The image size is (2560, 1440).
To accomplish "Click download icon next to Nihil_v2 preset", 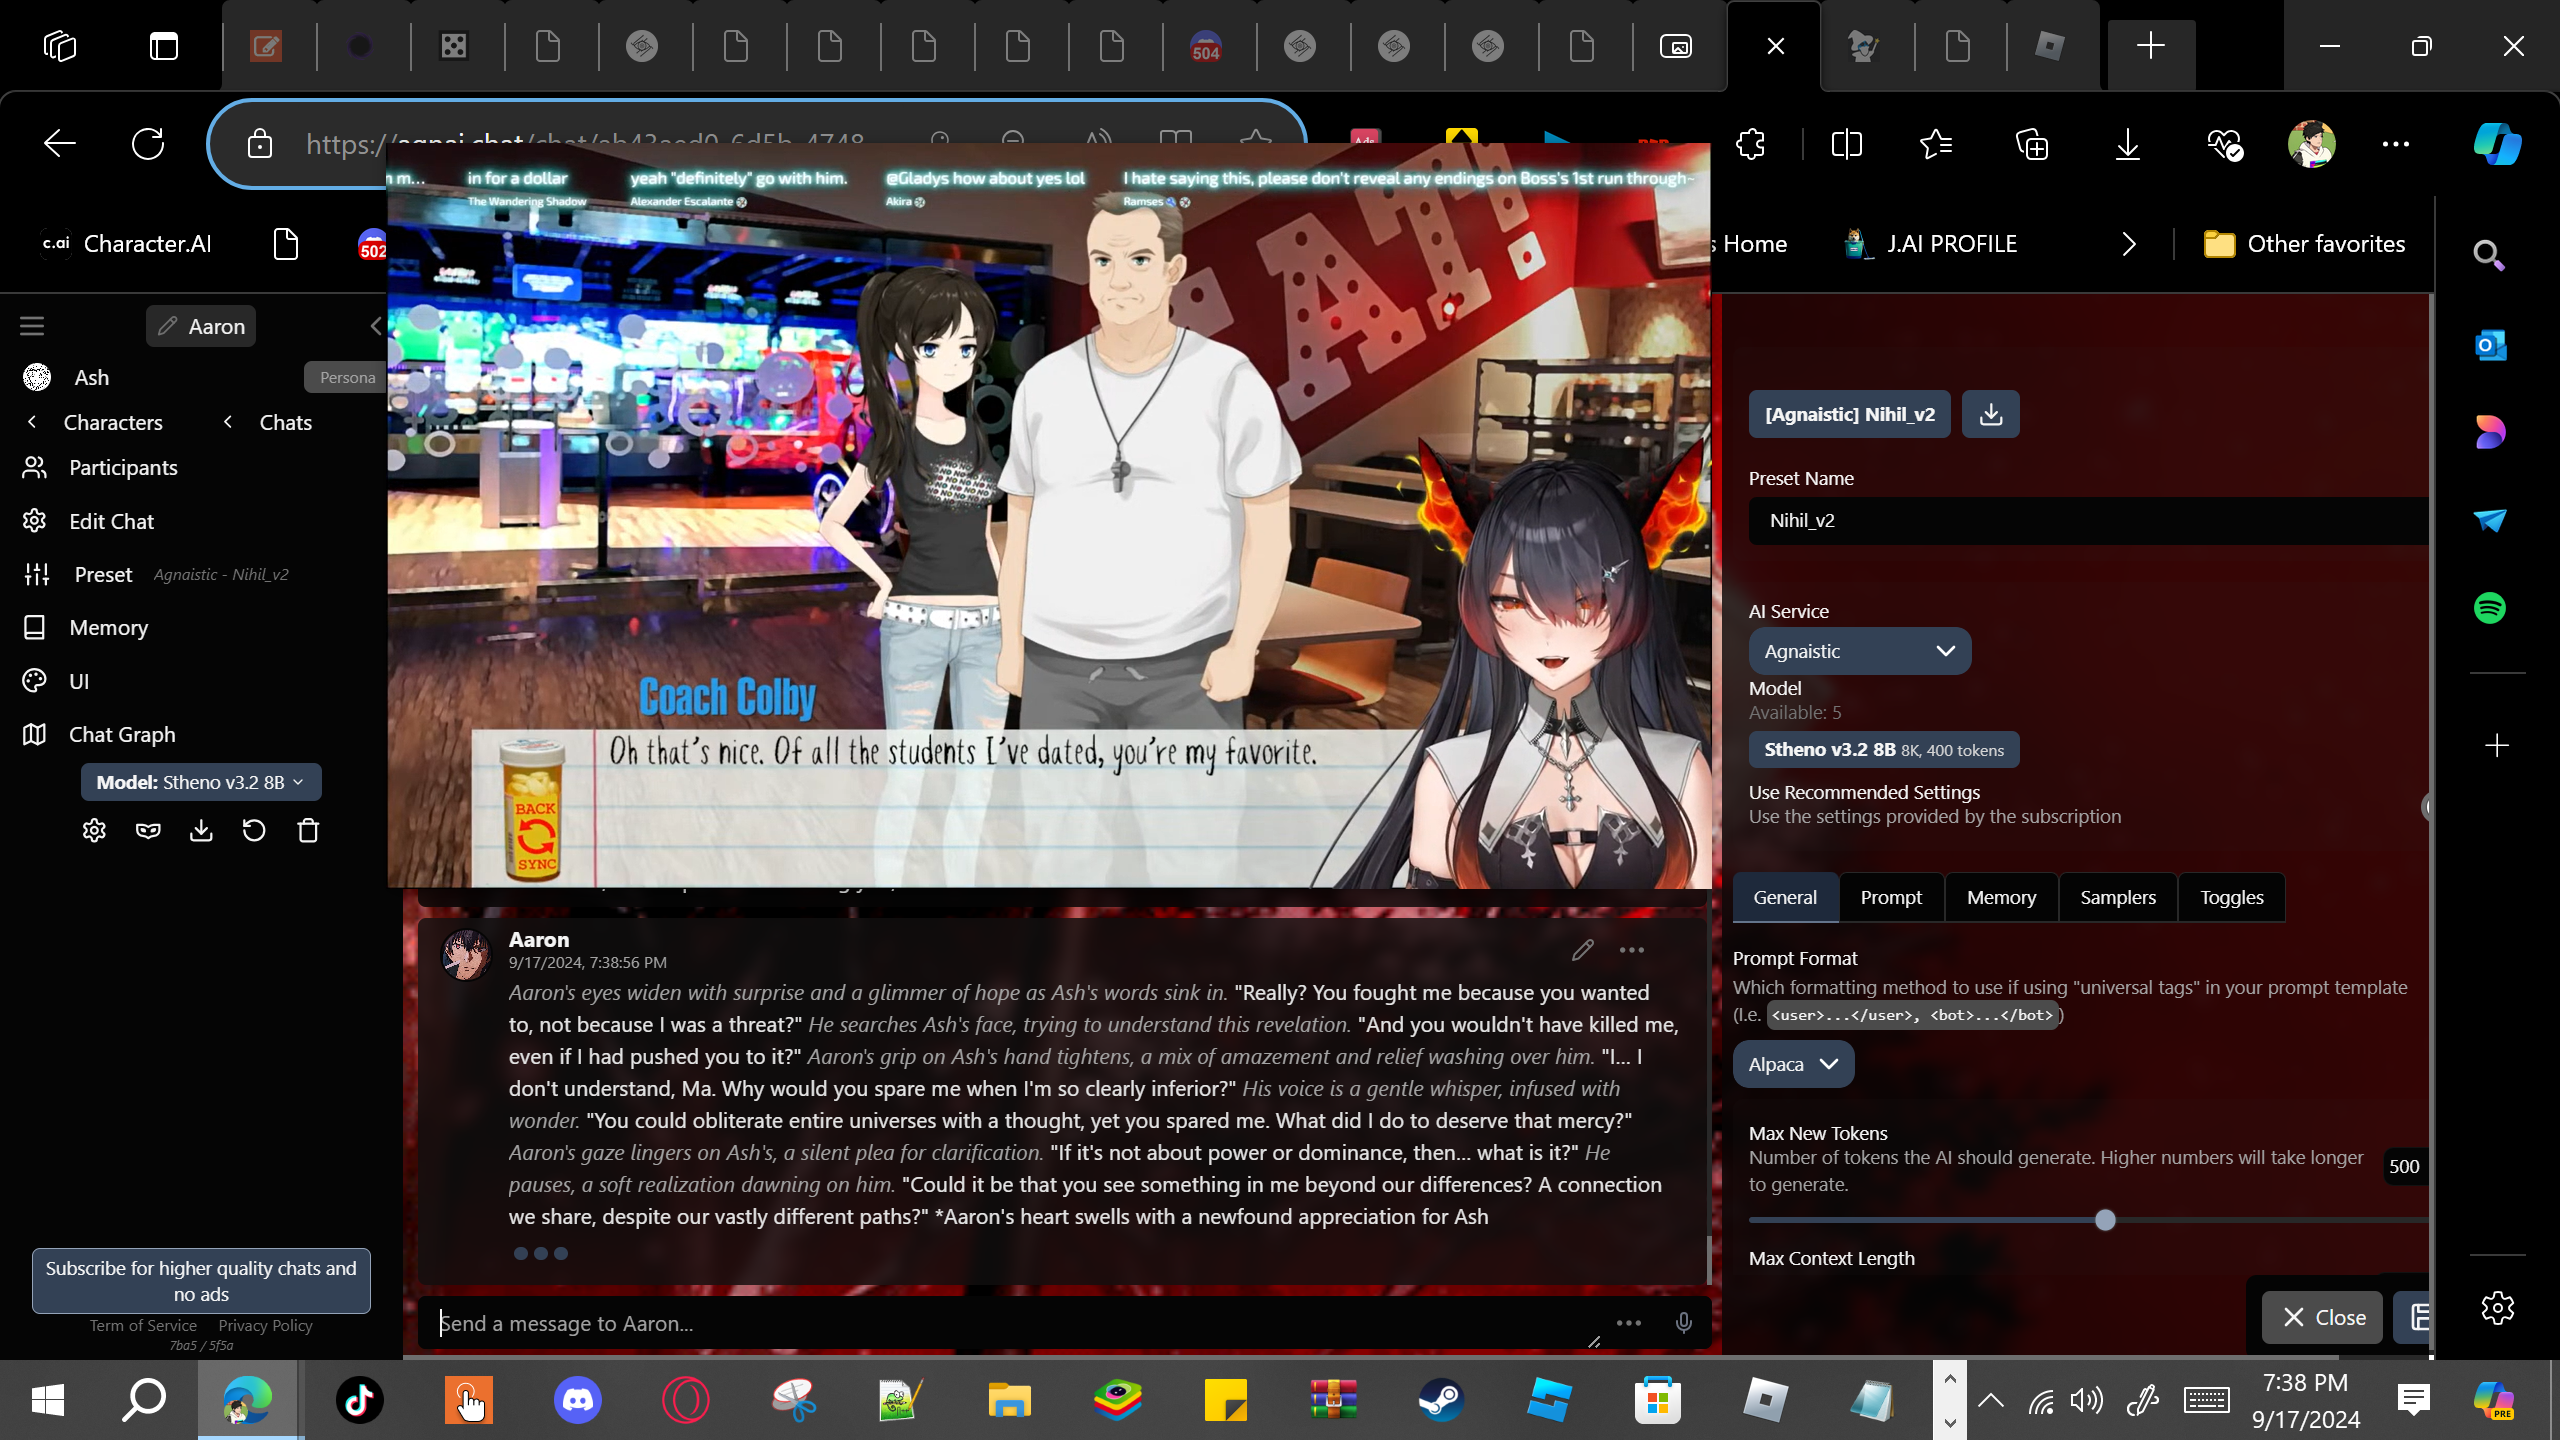I will pos(1990,414).
